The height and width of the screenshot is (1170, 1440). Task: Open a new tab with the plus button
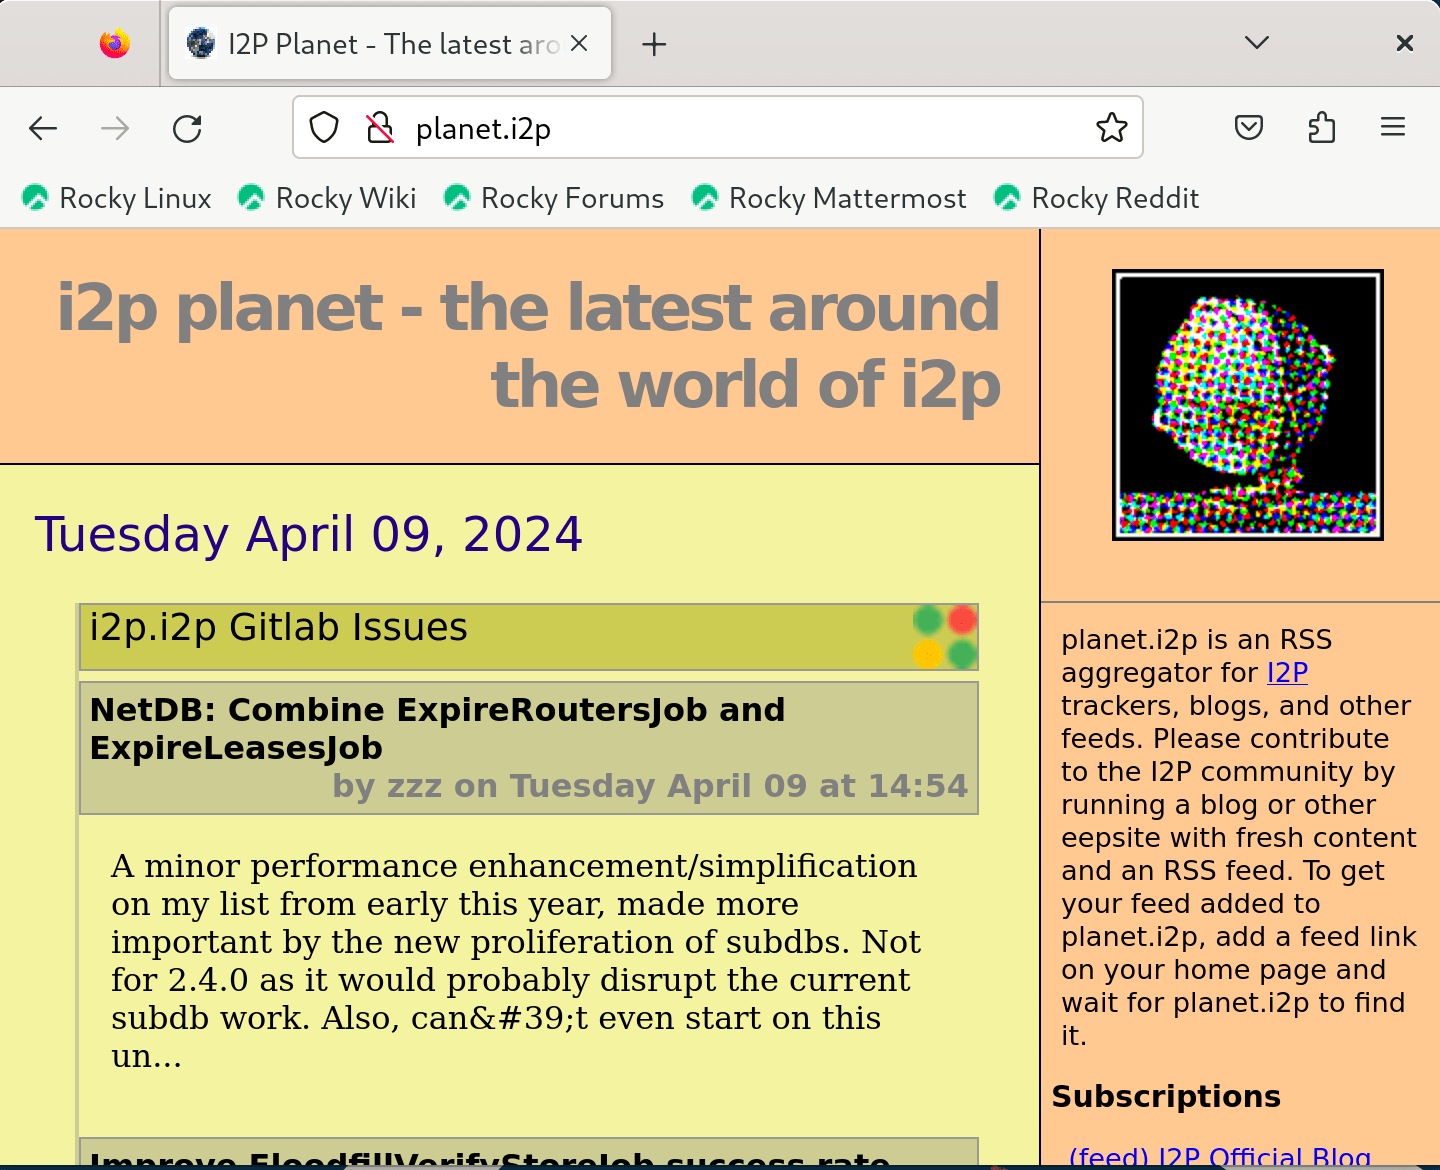click(x=654, y=43)
